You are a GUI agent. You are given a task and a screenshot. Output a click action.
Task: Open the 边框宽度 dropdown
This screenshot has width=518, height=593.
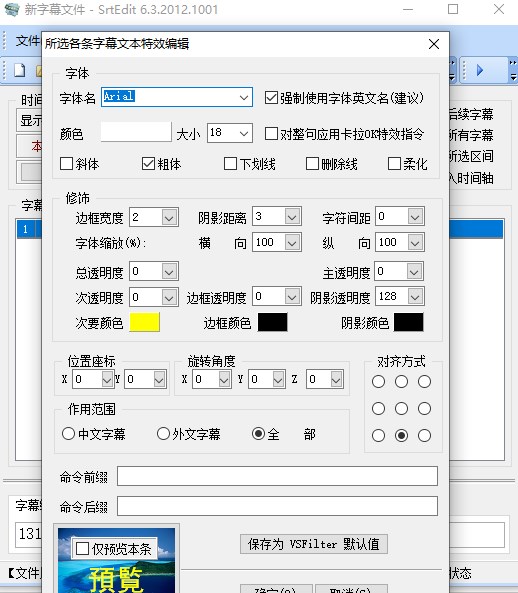point(169,217)
